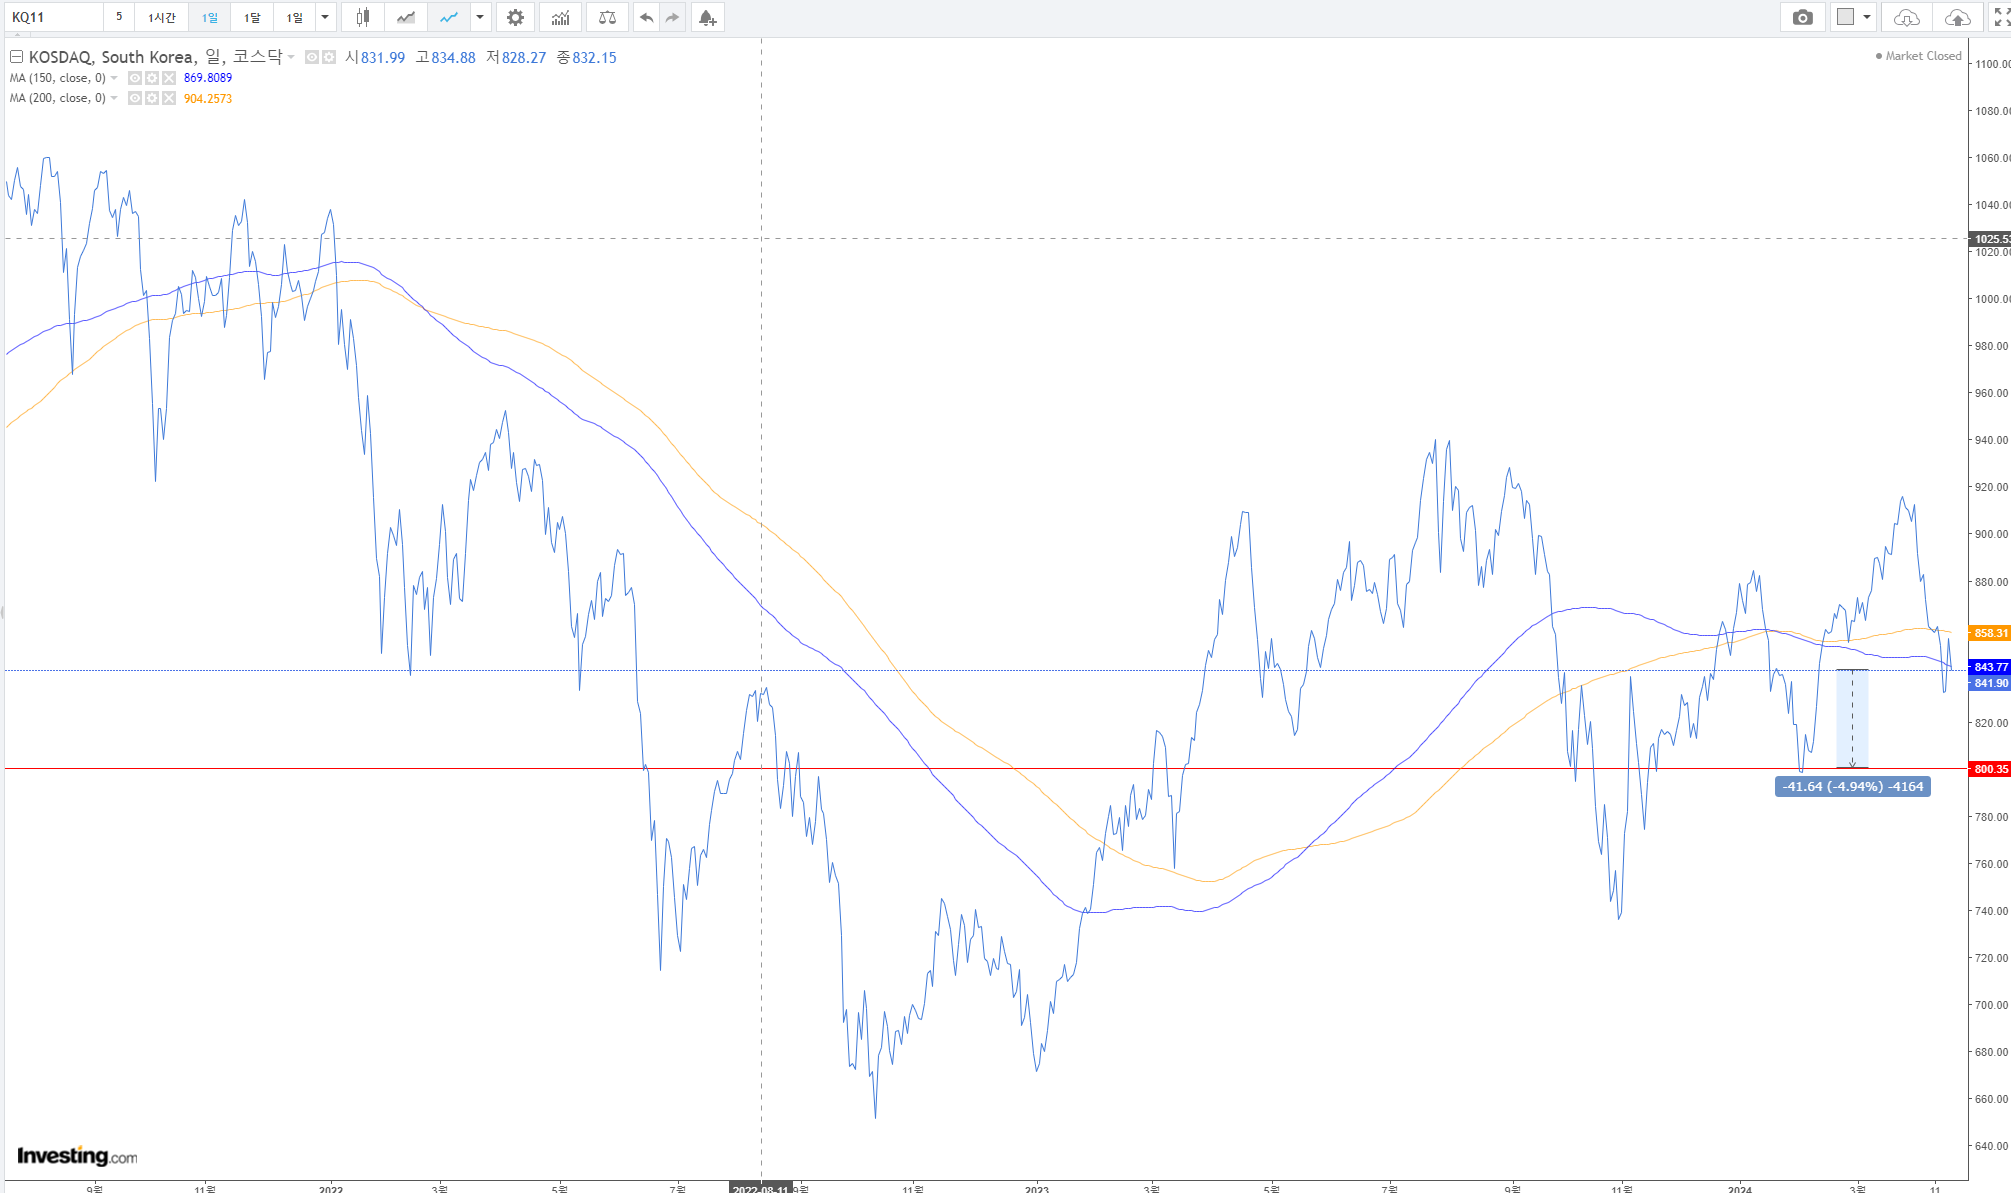Toggle visibility eye of MA 150 indicator
The image size is (2011, 1193).
click(135, 78)
